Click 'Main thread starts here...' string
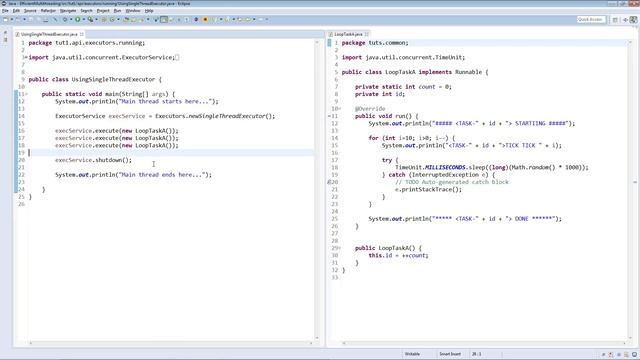The image size is (640, 360). pyautogui.click(x=165, y=101)
